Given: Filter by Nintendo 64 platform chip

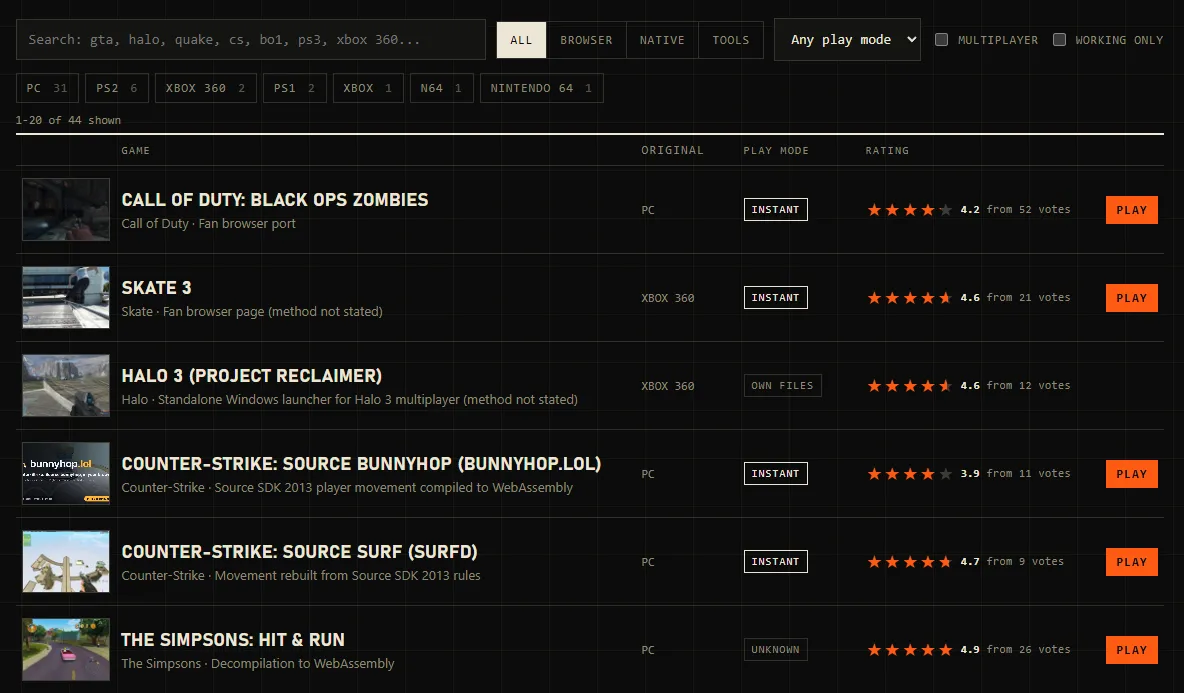Looking at the screenshot, I should point(541,88).
